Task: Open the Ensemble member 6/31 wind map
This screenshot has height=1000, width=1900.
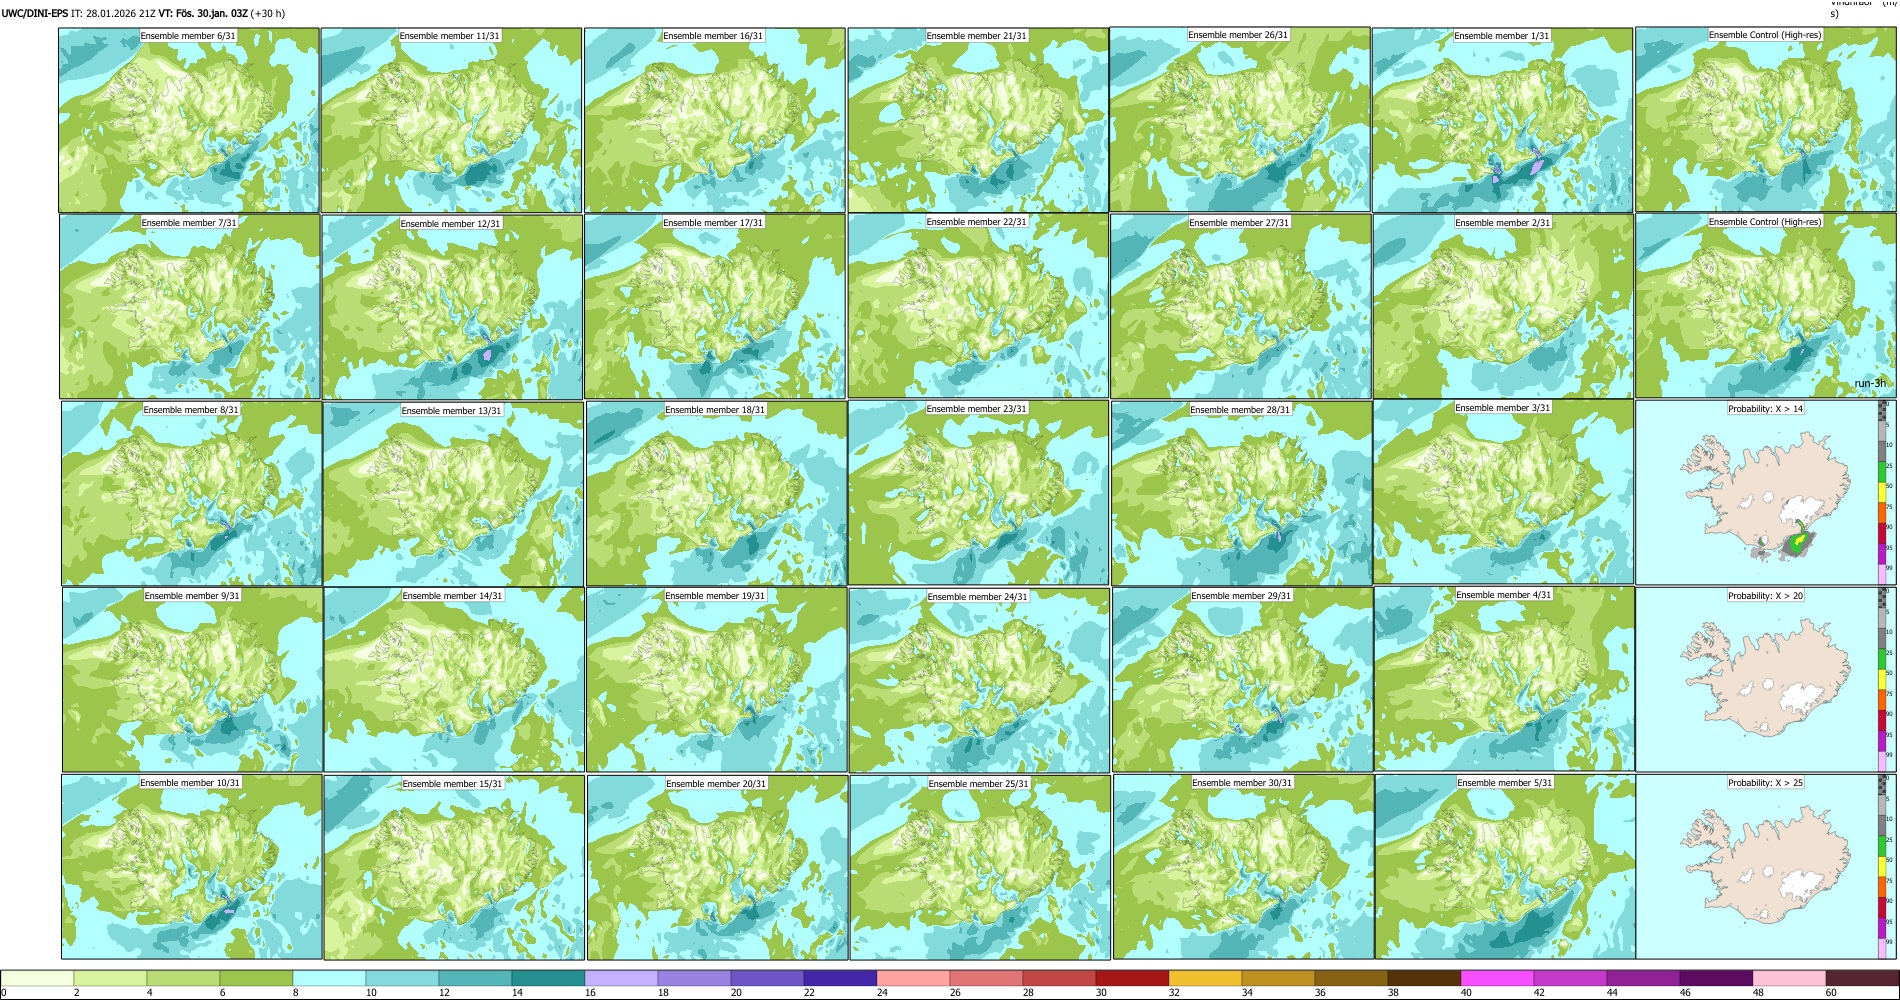Action: [x=189, y=120]
